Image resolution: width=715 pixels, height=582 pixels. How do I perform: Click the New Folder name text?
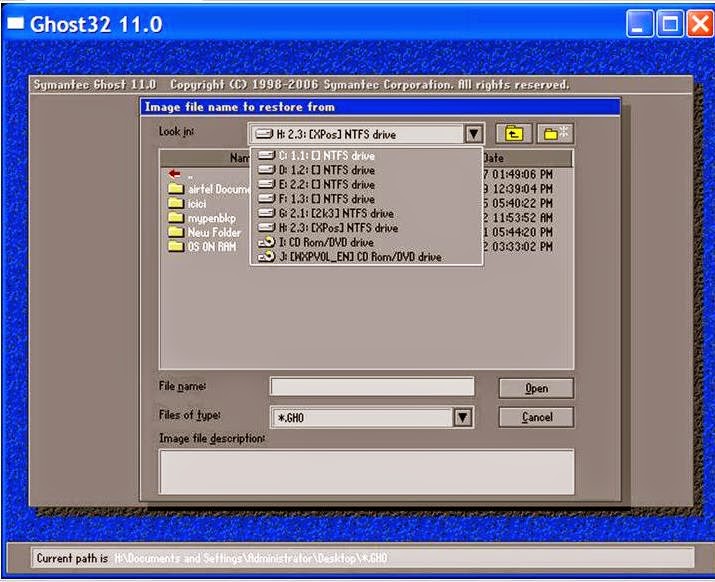(x=214, y=233)
